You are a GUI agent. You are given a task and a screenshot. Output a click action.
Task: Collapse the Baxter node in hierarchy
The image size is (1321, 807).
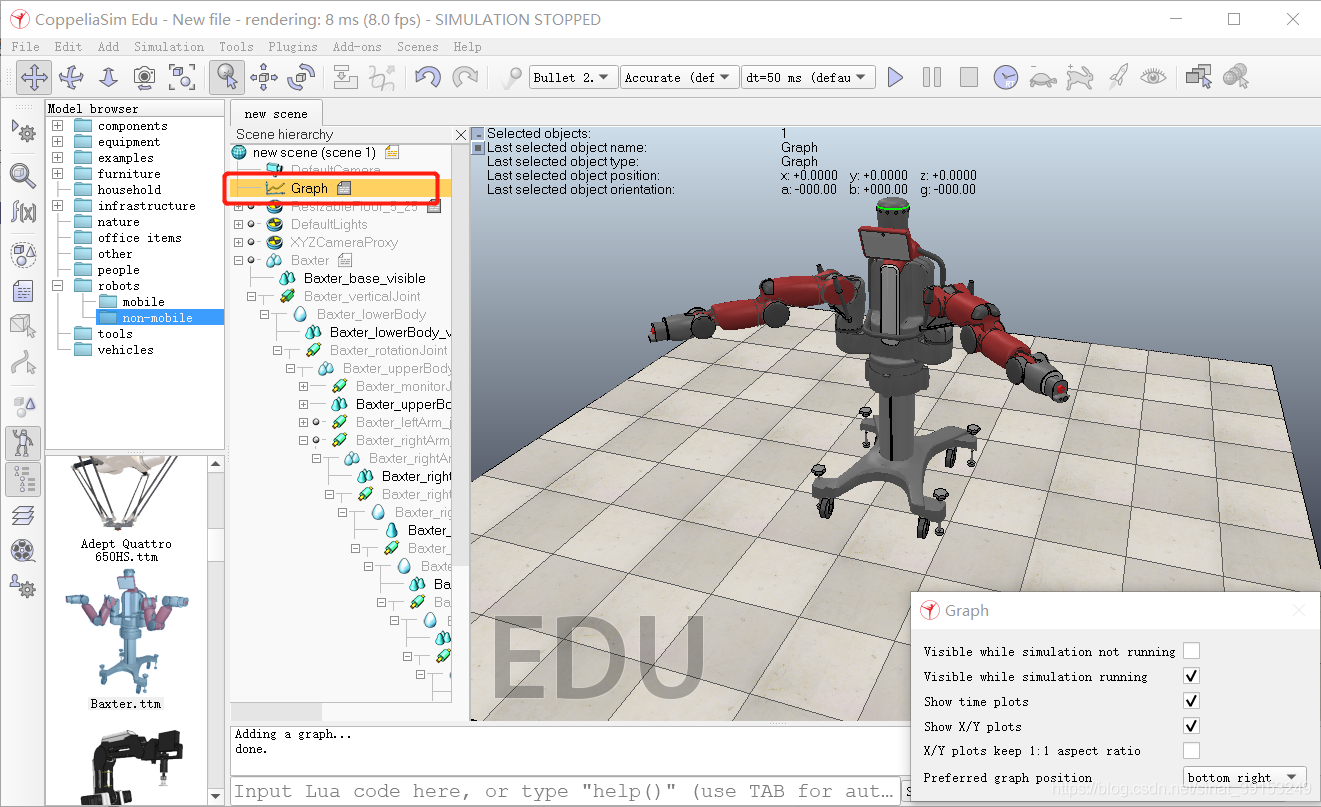tap(239, 260)
